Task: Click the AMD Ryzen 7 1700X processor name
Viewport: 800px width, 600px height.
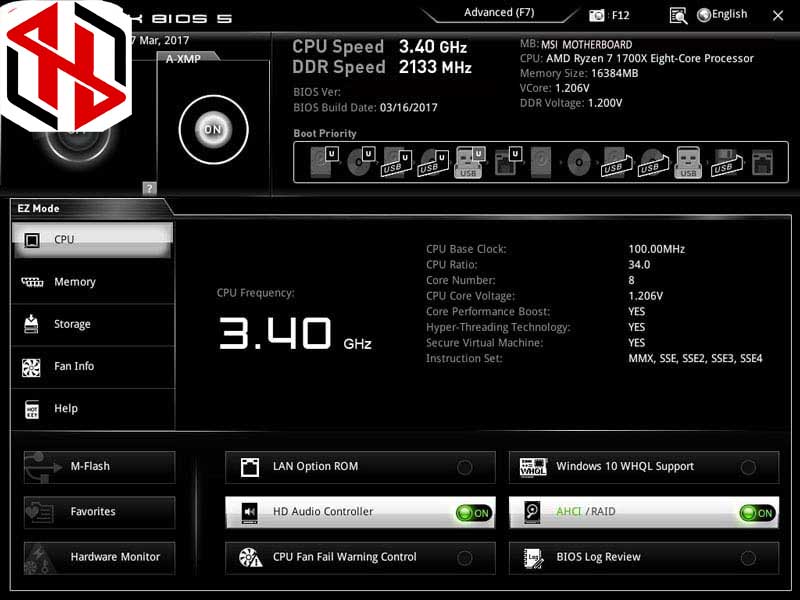Action: tap(649, 59)
